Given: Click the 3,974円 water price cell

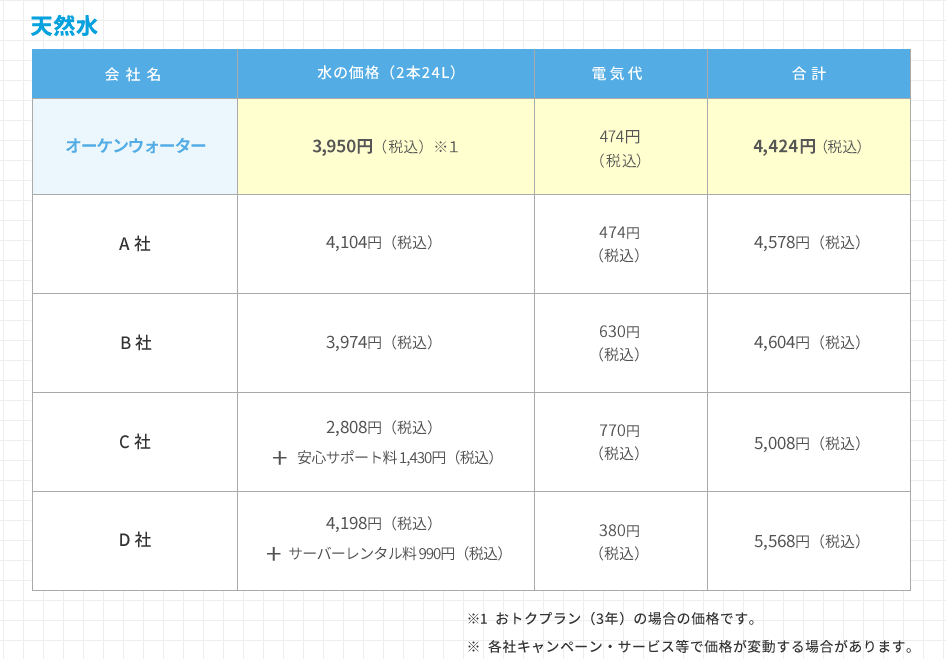Looking at the screenshot, I should pyautogui.click(x=386, y=343).
